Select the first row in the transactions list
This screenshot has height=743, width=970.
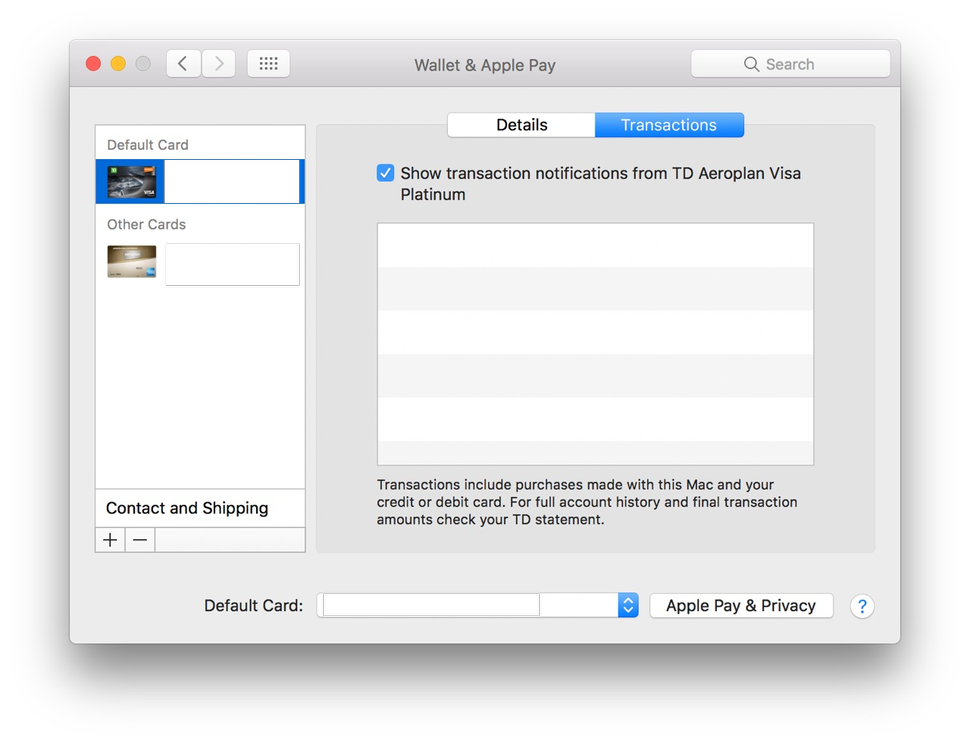pyautogui.click(x=595, y=243)
